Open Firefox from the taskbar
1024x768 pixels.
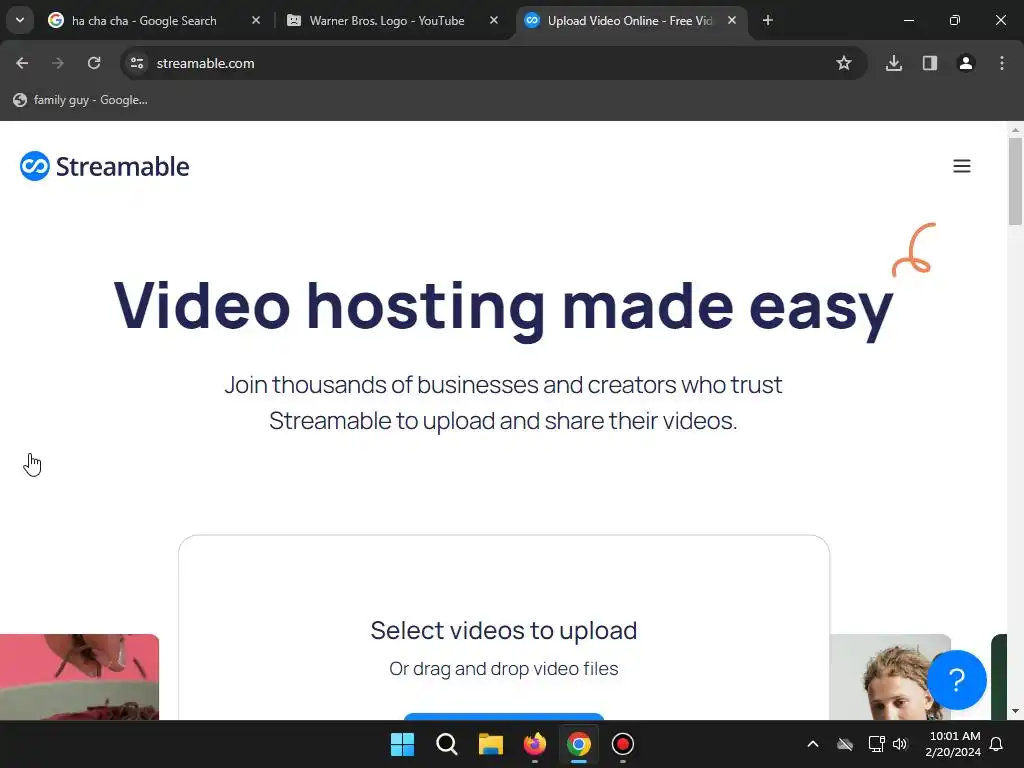[x=535, y=744]
